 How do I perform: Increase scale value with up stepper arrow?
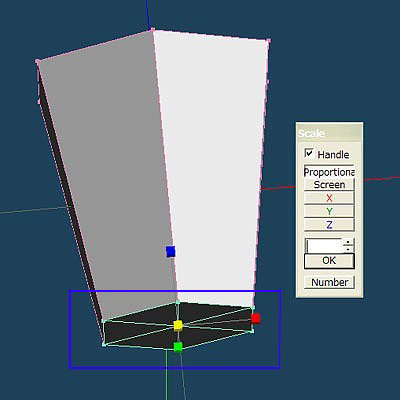pos(348,242)
